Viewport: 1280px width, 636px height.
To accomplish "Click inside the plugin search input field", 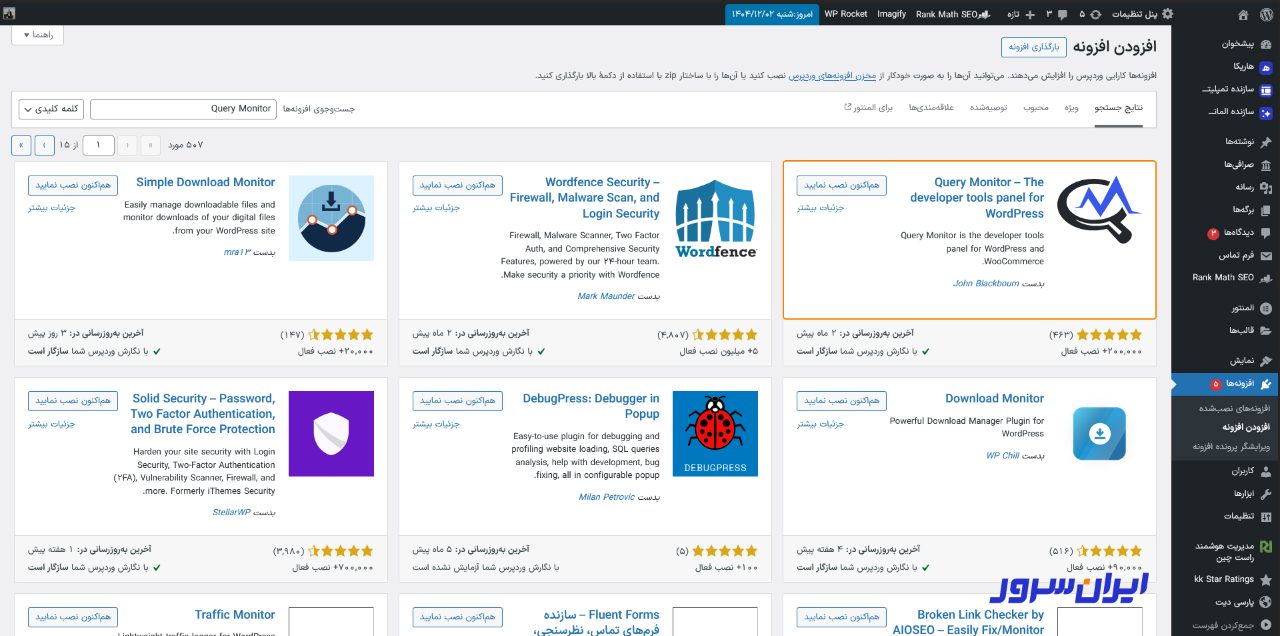I will [185, 110].
